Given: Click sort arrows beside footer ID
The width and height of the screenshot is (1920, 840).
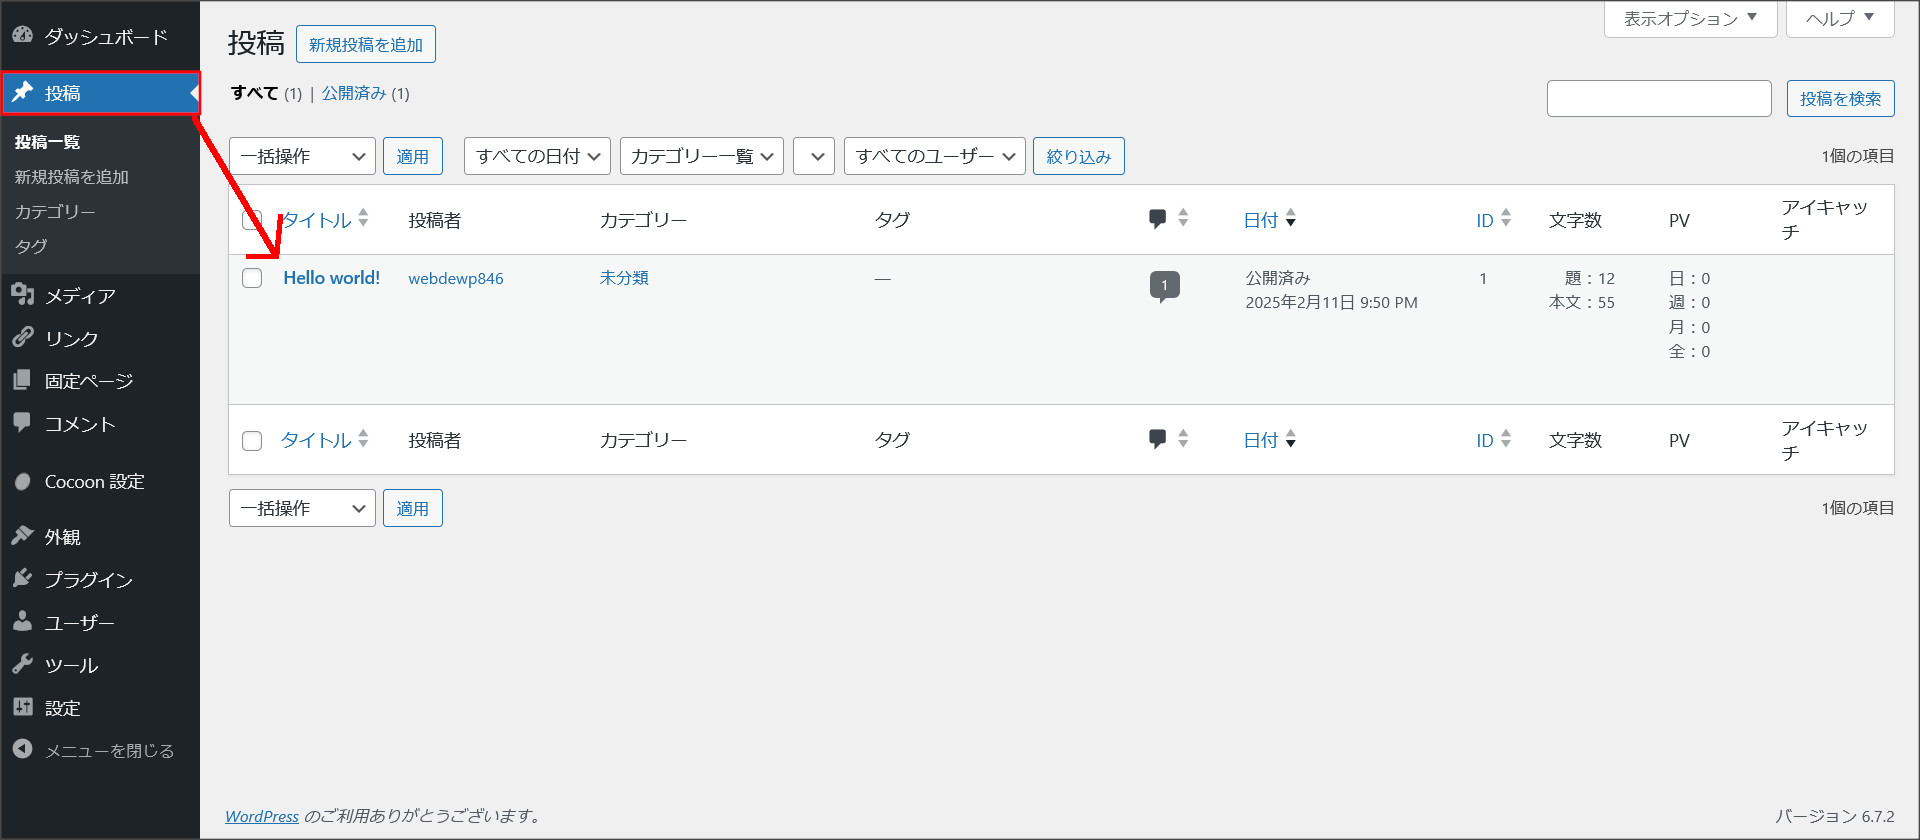Looking at the screenshot, I should pos(1506,438).
